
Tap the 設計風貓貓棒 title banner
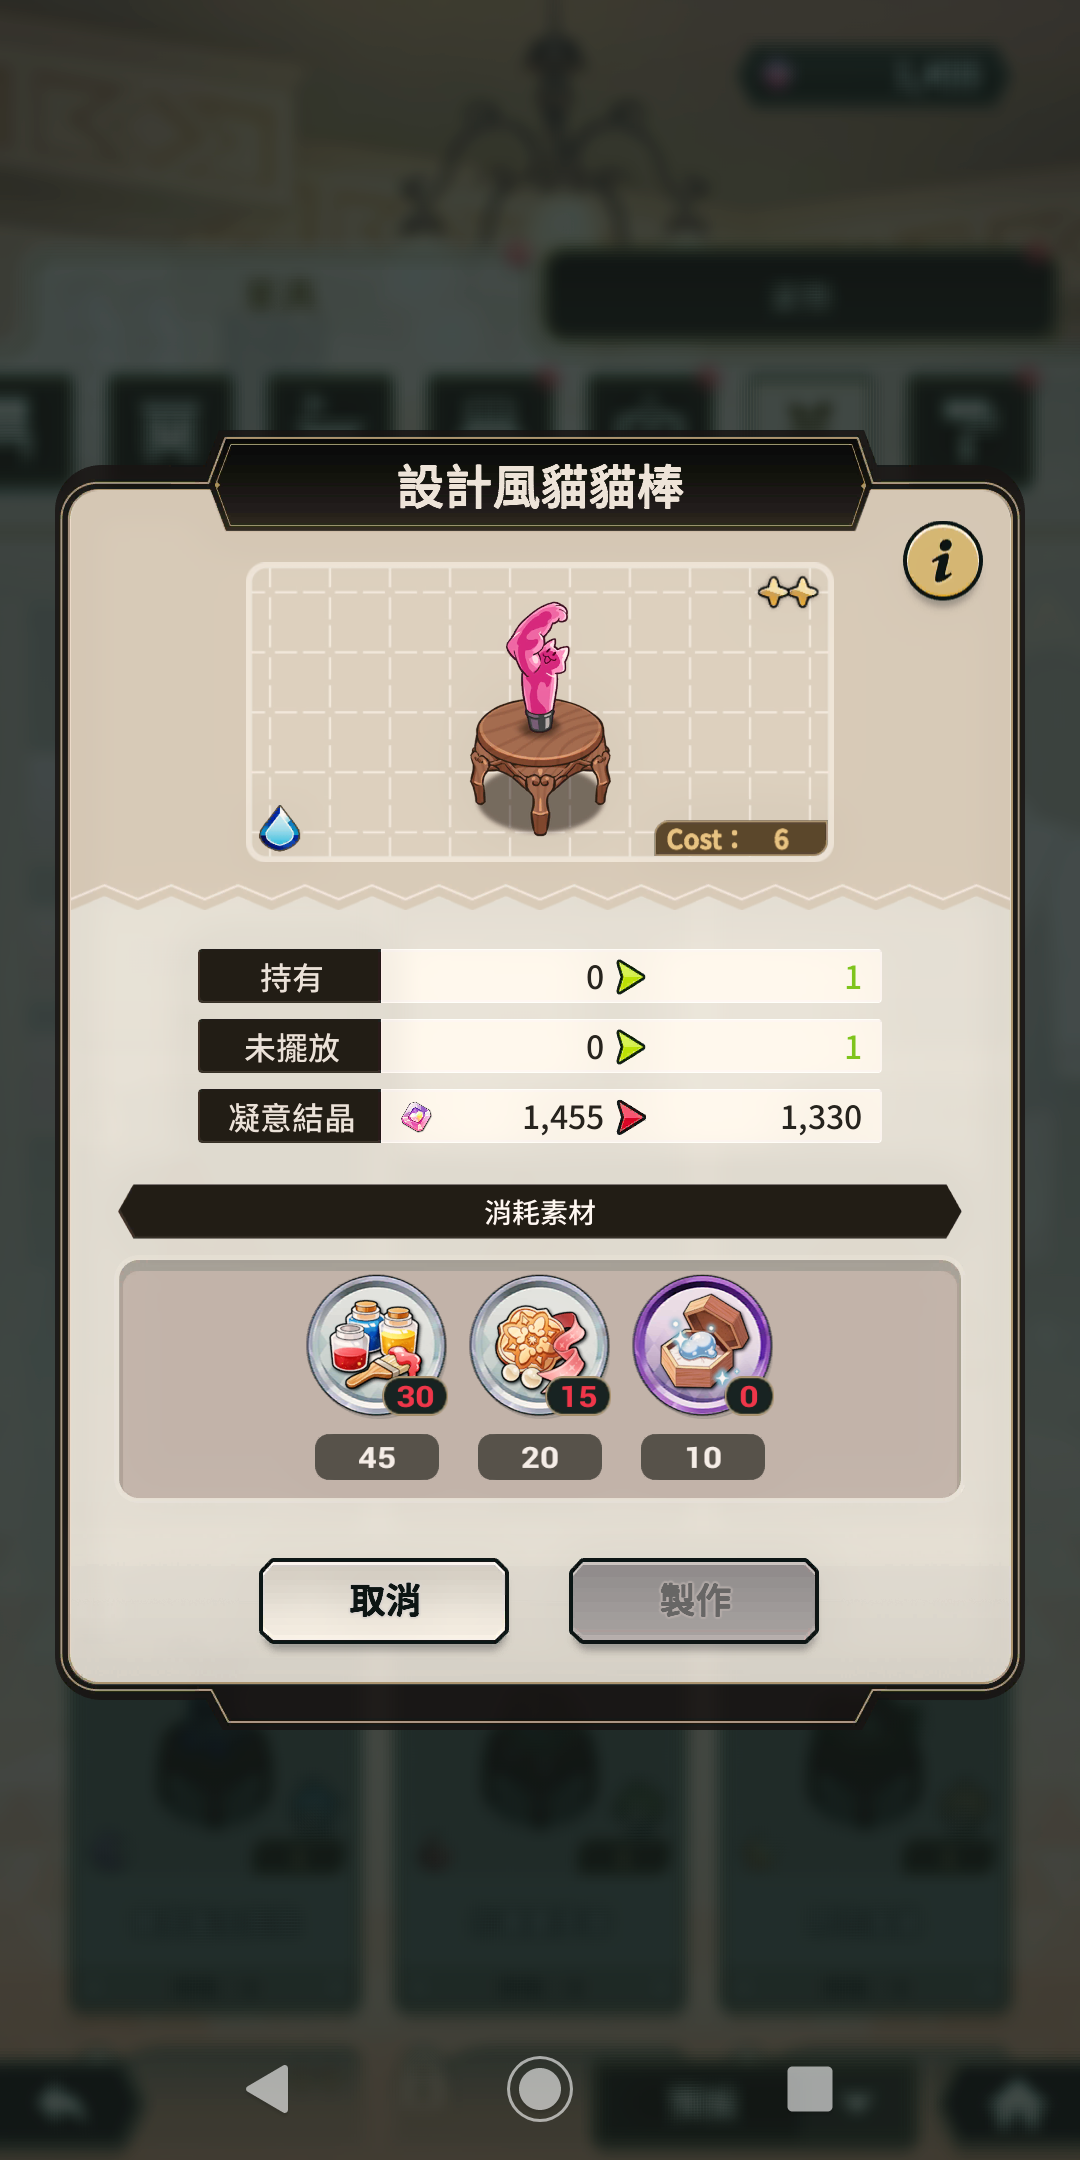pos(540,487)
